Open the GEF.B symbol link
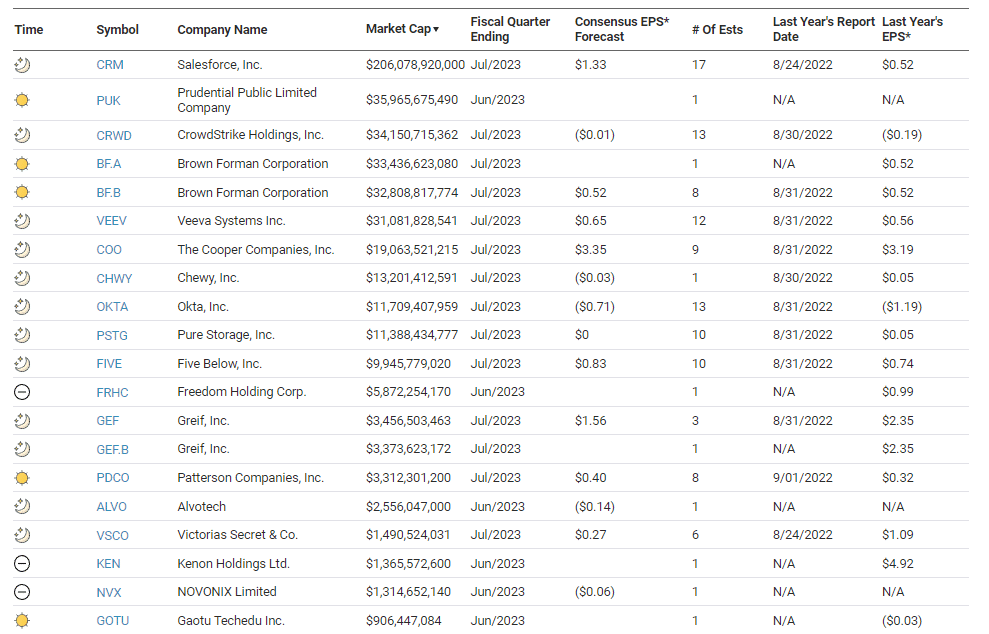 click(x=112, y=450)
